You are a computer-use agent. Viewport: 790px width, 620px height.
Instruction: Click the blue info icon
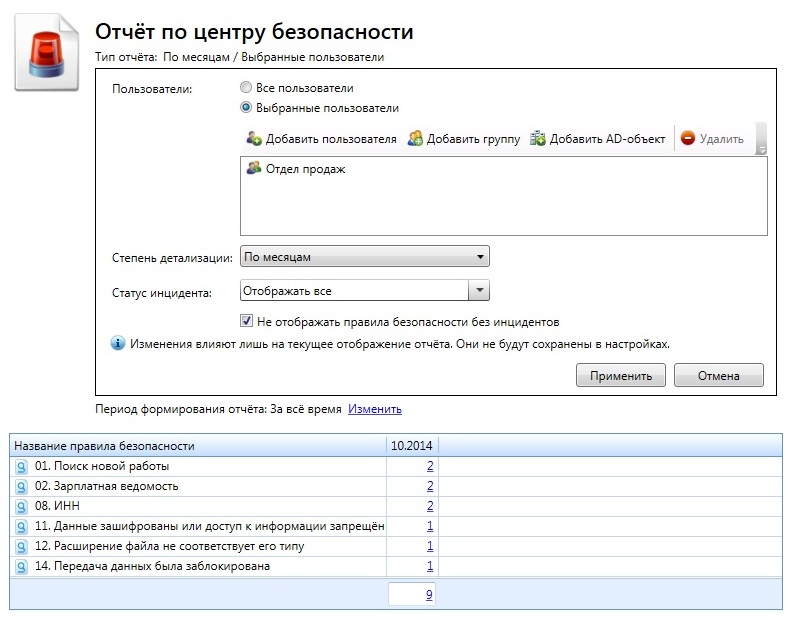point(118,344)
